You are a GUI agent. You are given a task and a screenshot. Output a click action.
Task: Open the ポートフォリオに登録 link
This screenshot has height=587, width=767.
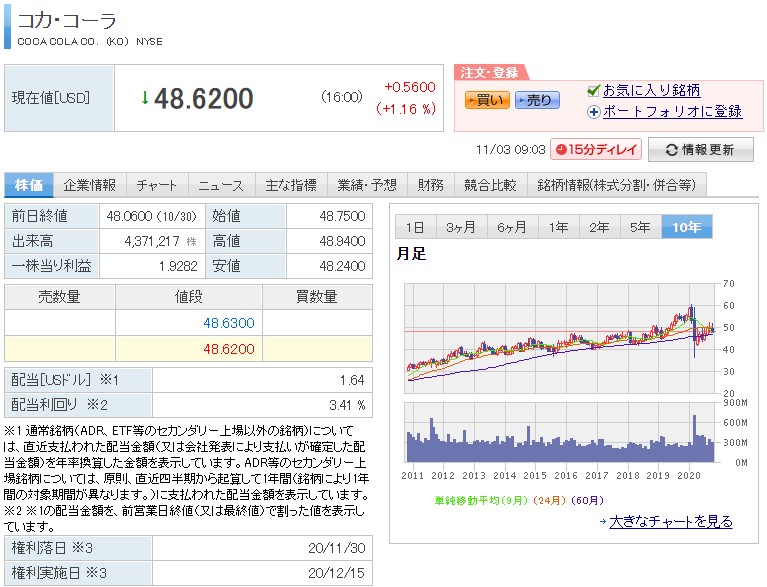672,112
